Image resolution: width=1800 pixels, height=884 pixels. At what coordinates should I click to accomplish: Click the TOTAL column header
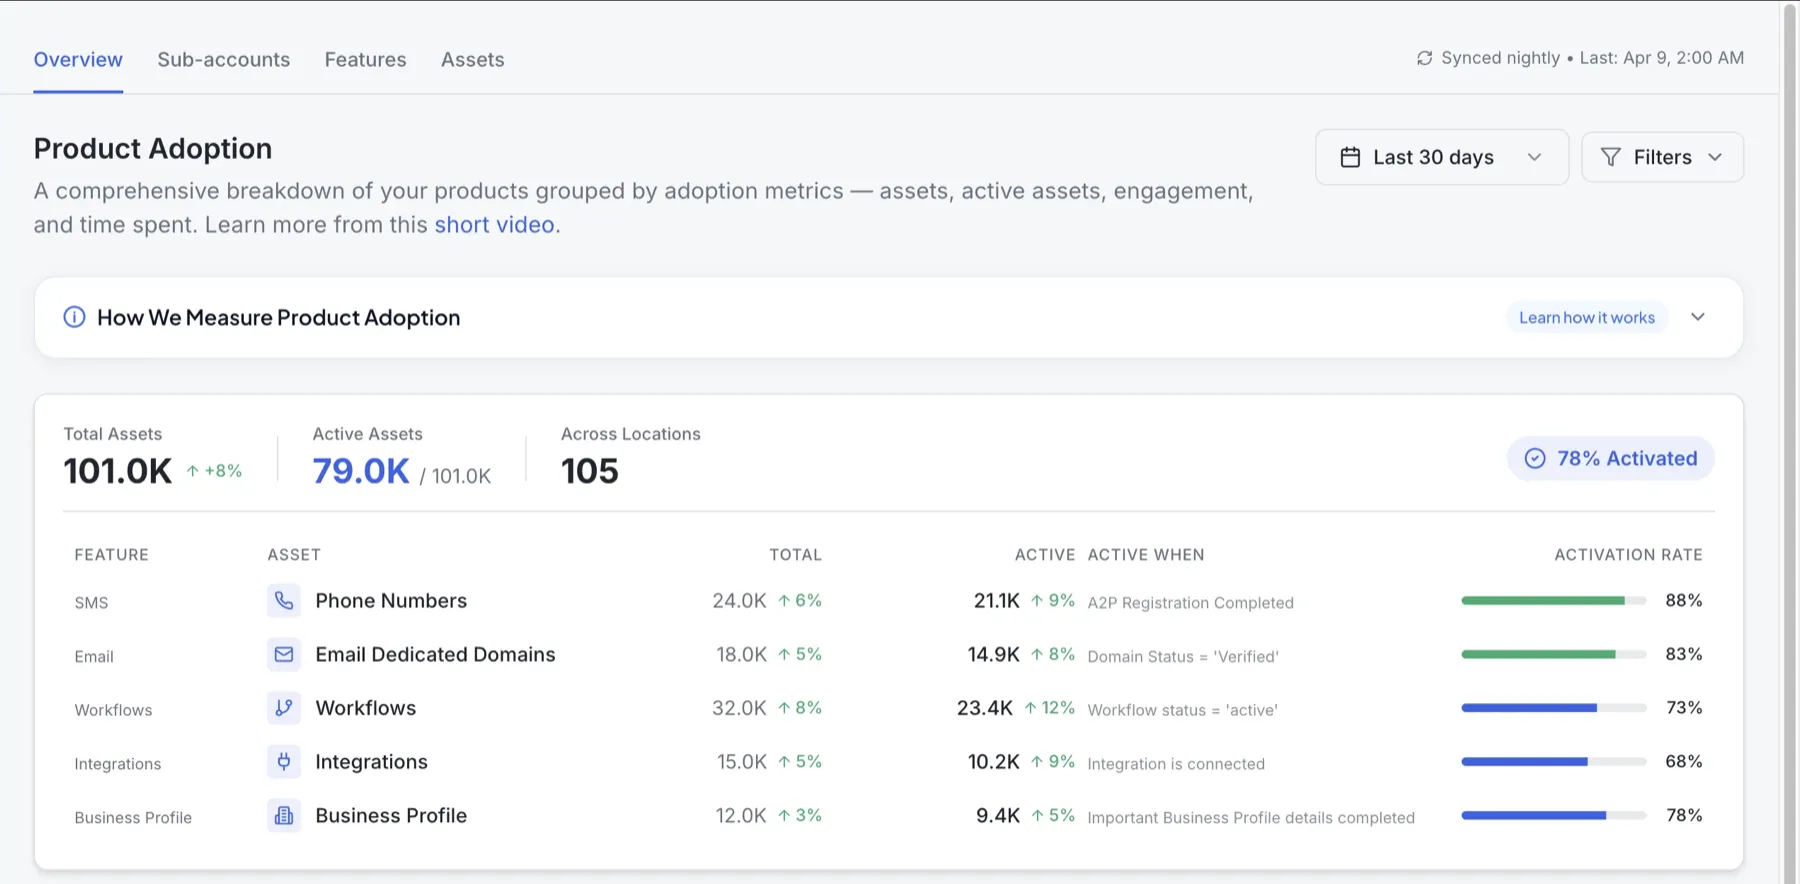795,555
